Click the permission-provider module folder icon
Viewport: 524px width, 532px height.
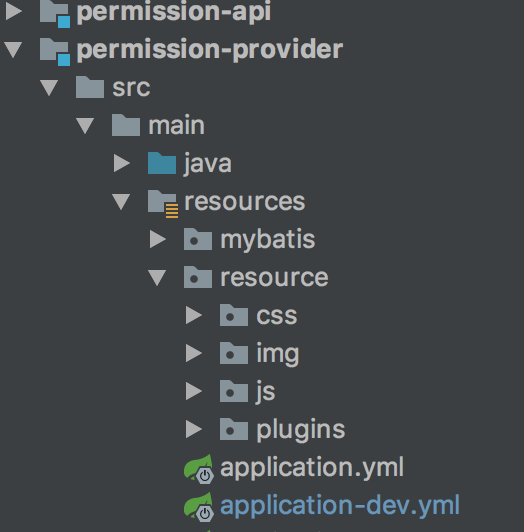point(55,52)
